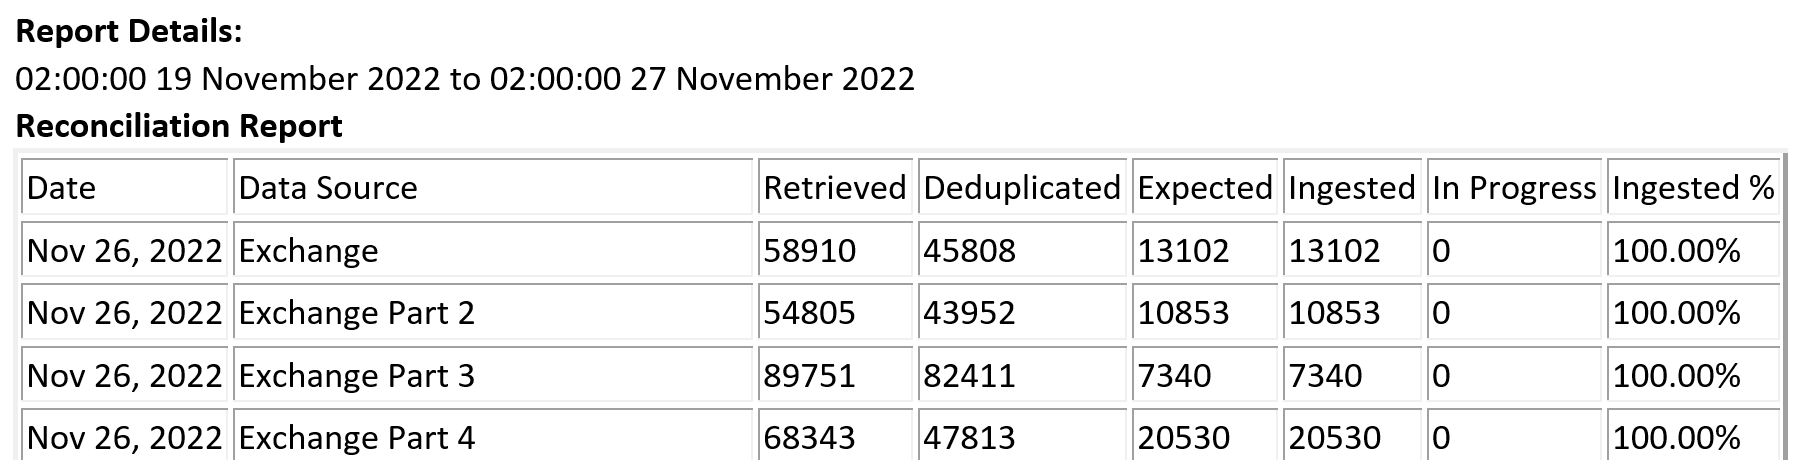Select the Ingested % column header
The image size is (1805, 460).
(x=1693, y=187)
